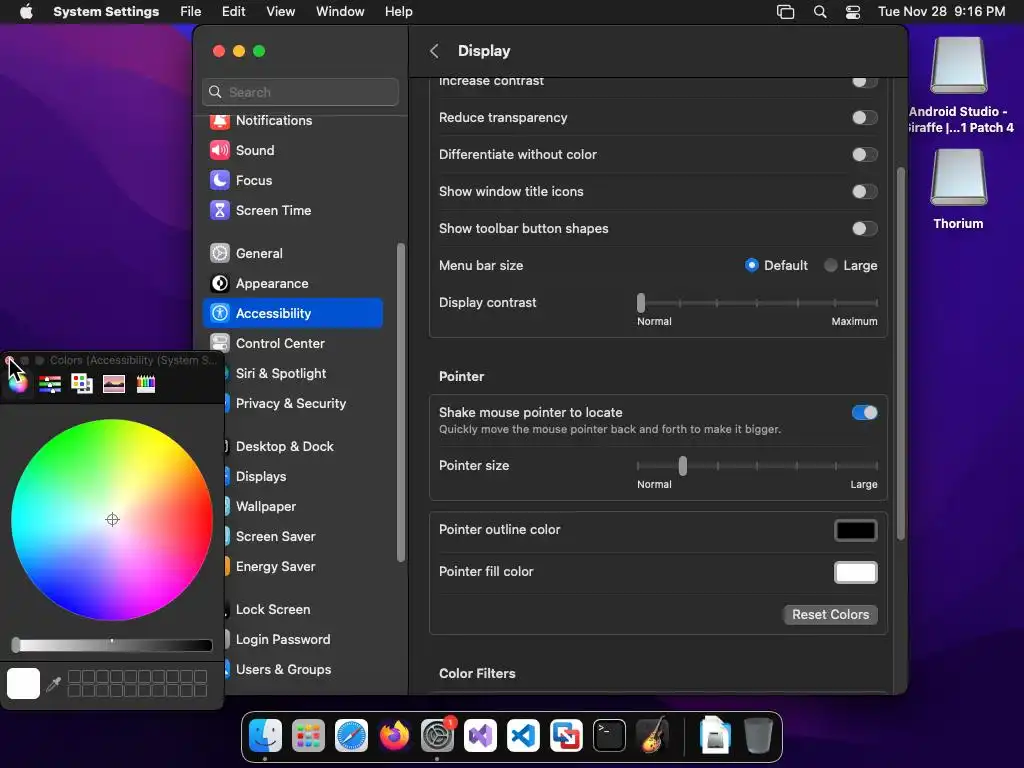The width and height of the screenshot is (1024, 768).
Task: Open Launchpad from the Dock
Action: tap(308, 736)
